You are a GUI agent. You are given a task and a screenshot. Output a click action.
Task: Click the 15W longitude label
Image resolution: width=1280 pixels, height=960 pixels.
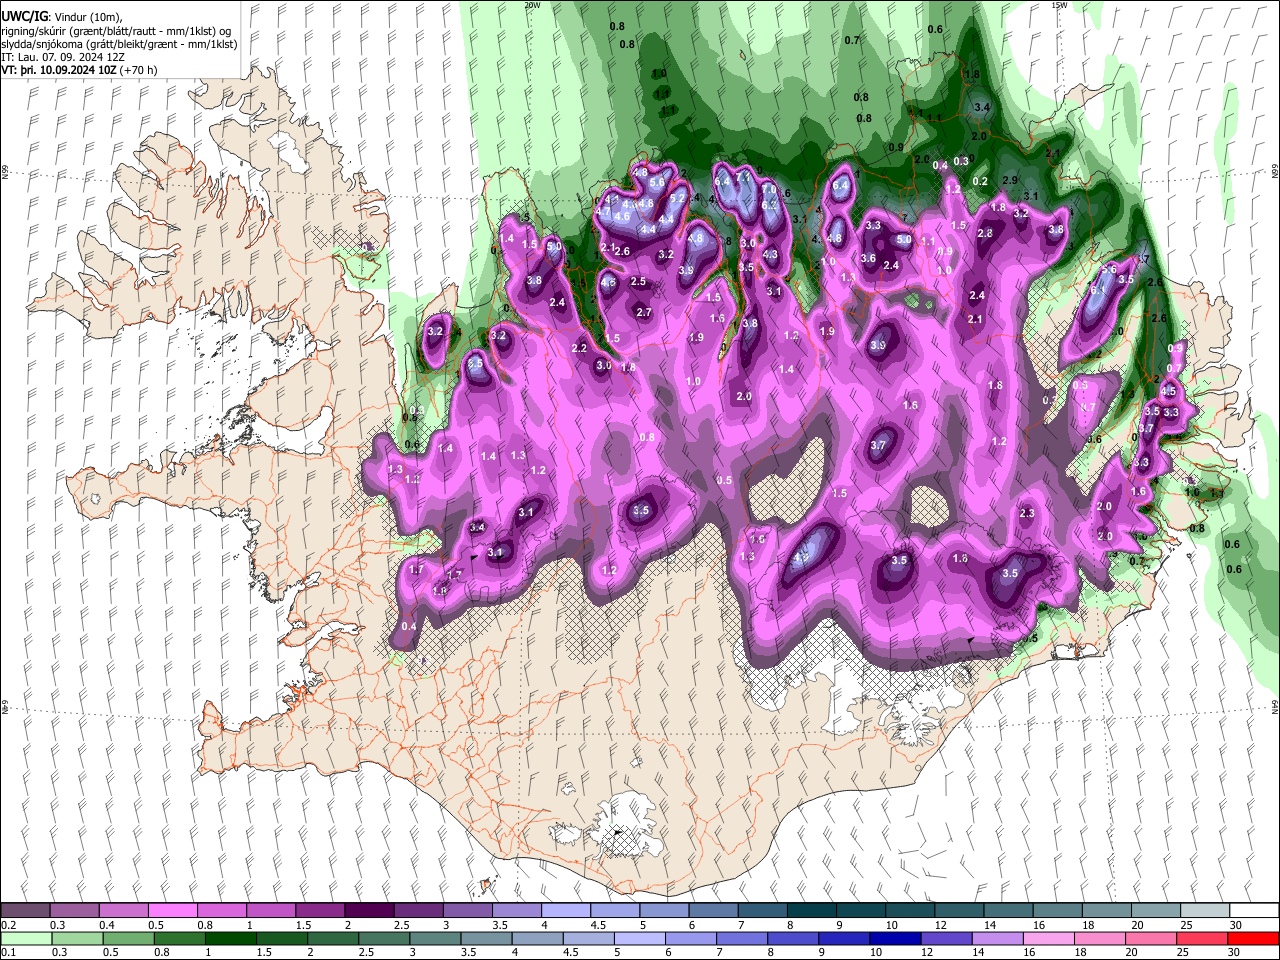tap(1059, 5)
